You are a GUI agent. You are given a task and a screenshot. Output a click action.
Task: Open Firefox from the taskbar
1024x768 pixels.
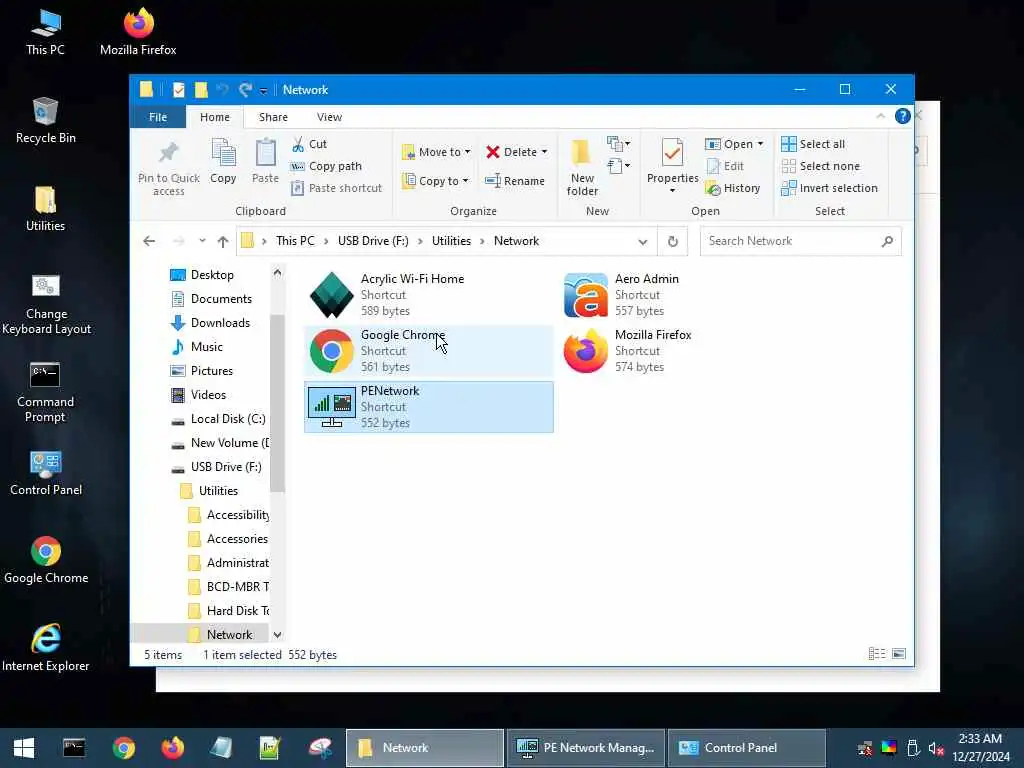pyautogui.click(x=173, y=748)
